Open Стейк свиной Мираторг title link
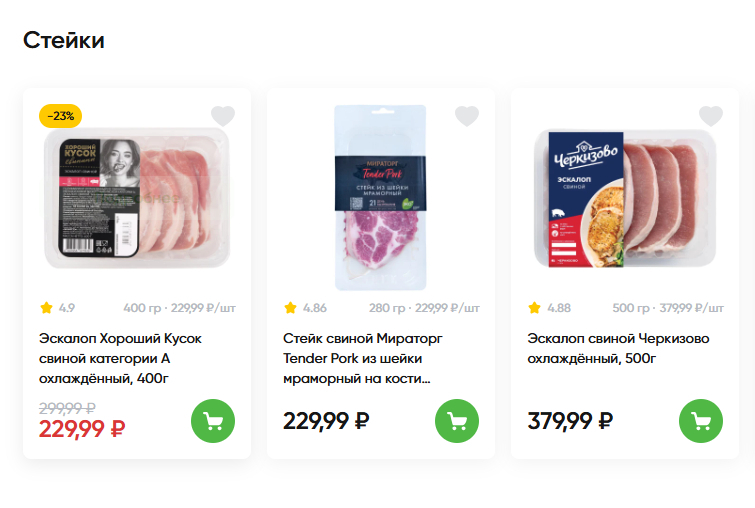Viewport: 755px width, 508px height. (362, 358)
